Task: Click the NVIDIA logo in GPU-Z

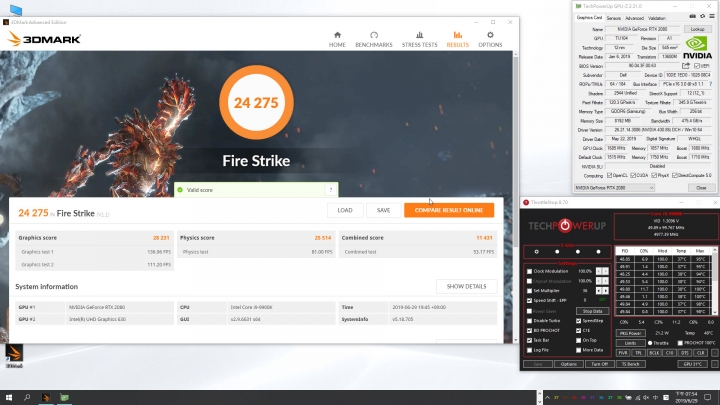Action: (697, 48)
